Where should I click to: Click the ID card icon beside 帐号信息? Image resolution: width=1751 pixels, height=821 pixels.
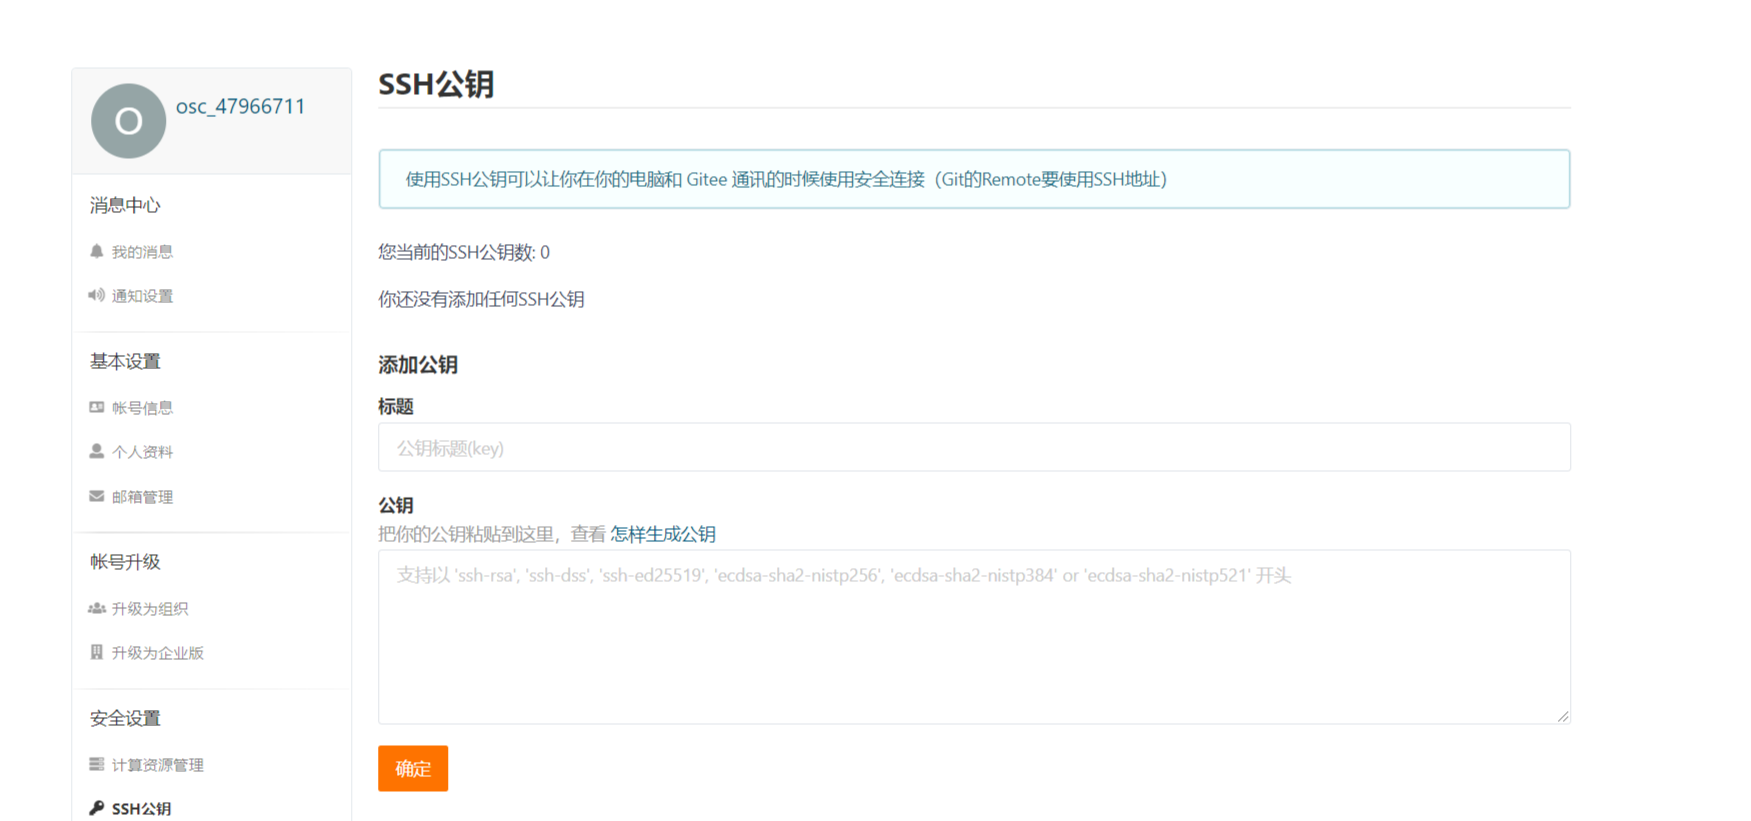click(96, 407)
